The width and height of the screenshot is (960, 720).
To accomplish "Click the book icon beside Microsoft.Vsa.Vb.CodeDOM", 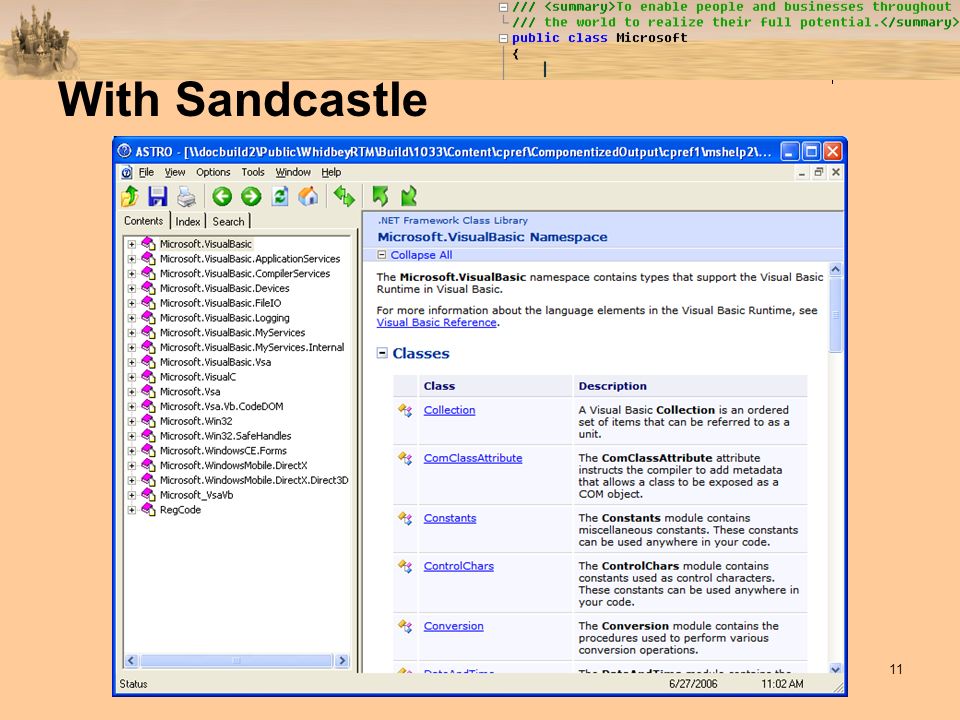I will coord(148,406).
